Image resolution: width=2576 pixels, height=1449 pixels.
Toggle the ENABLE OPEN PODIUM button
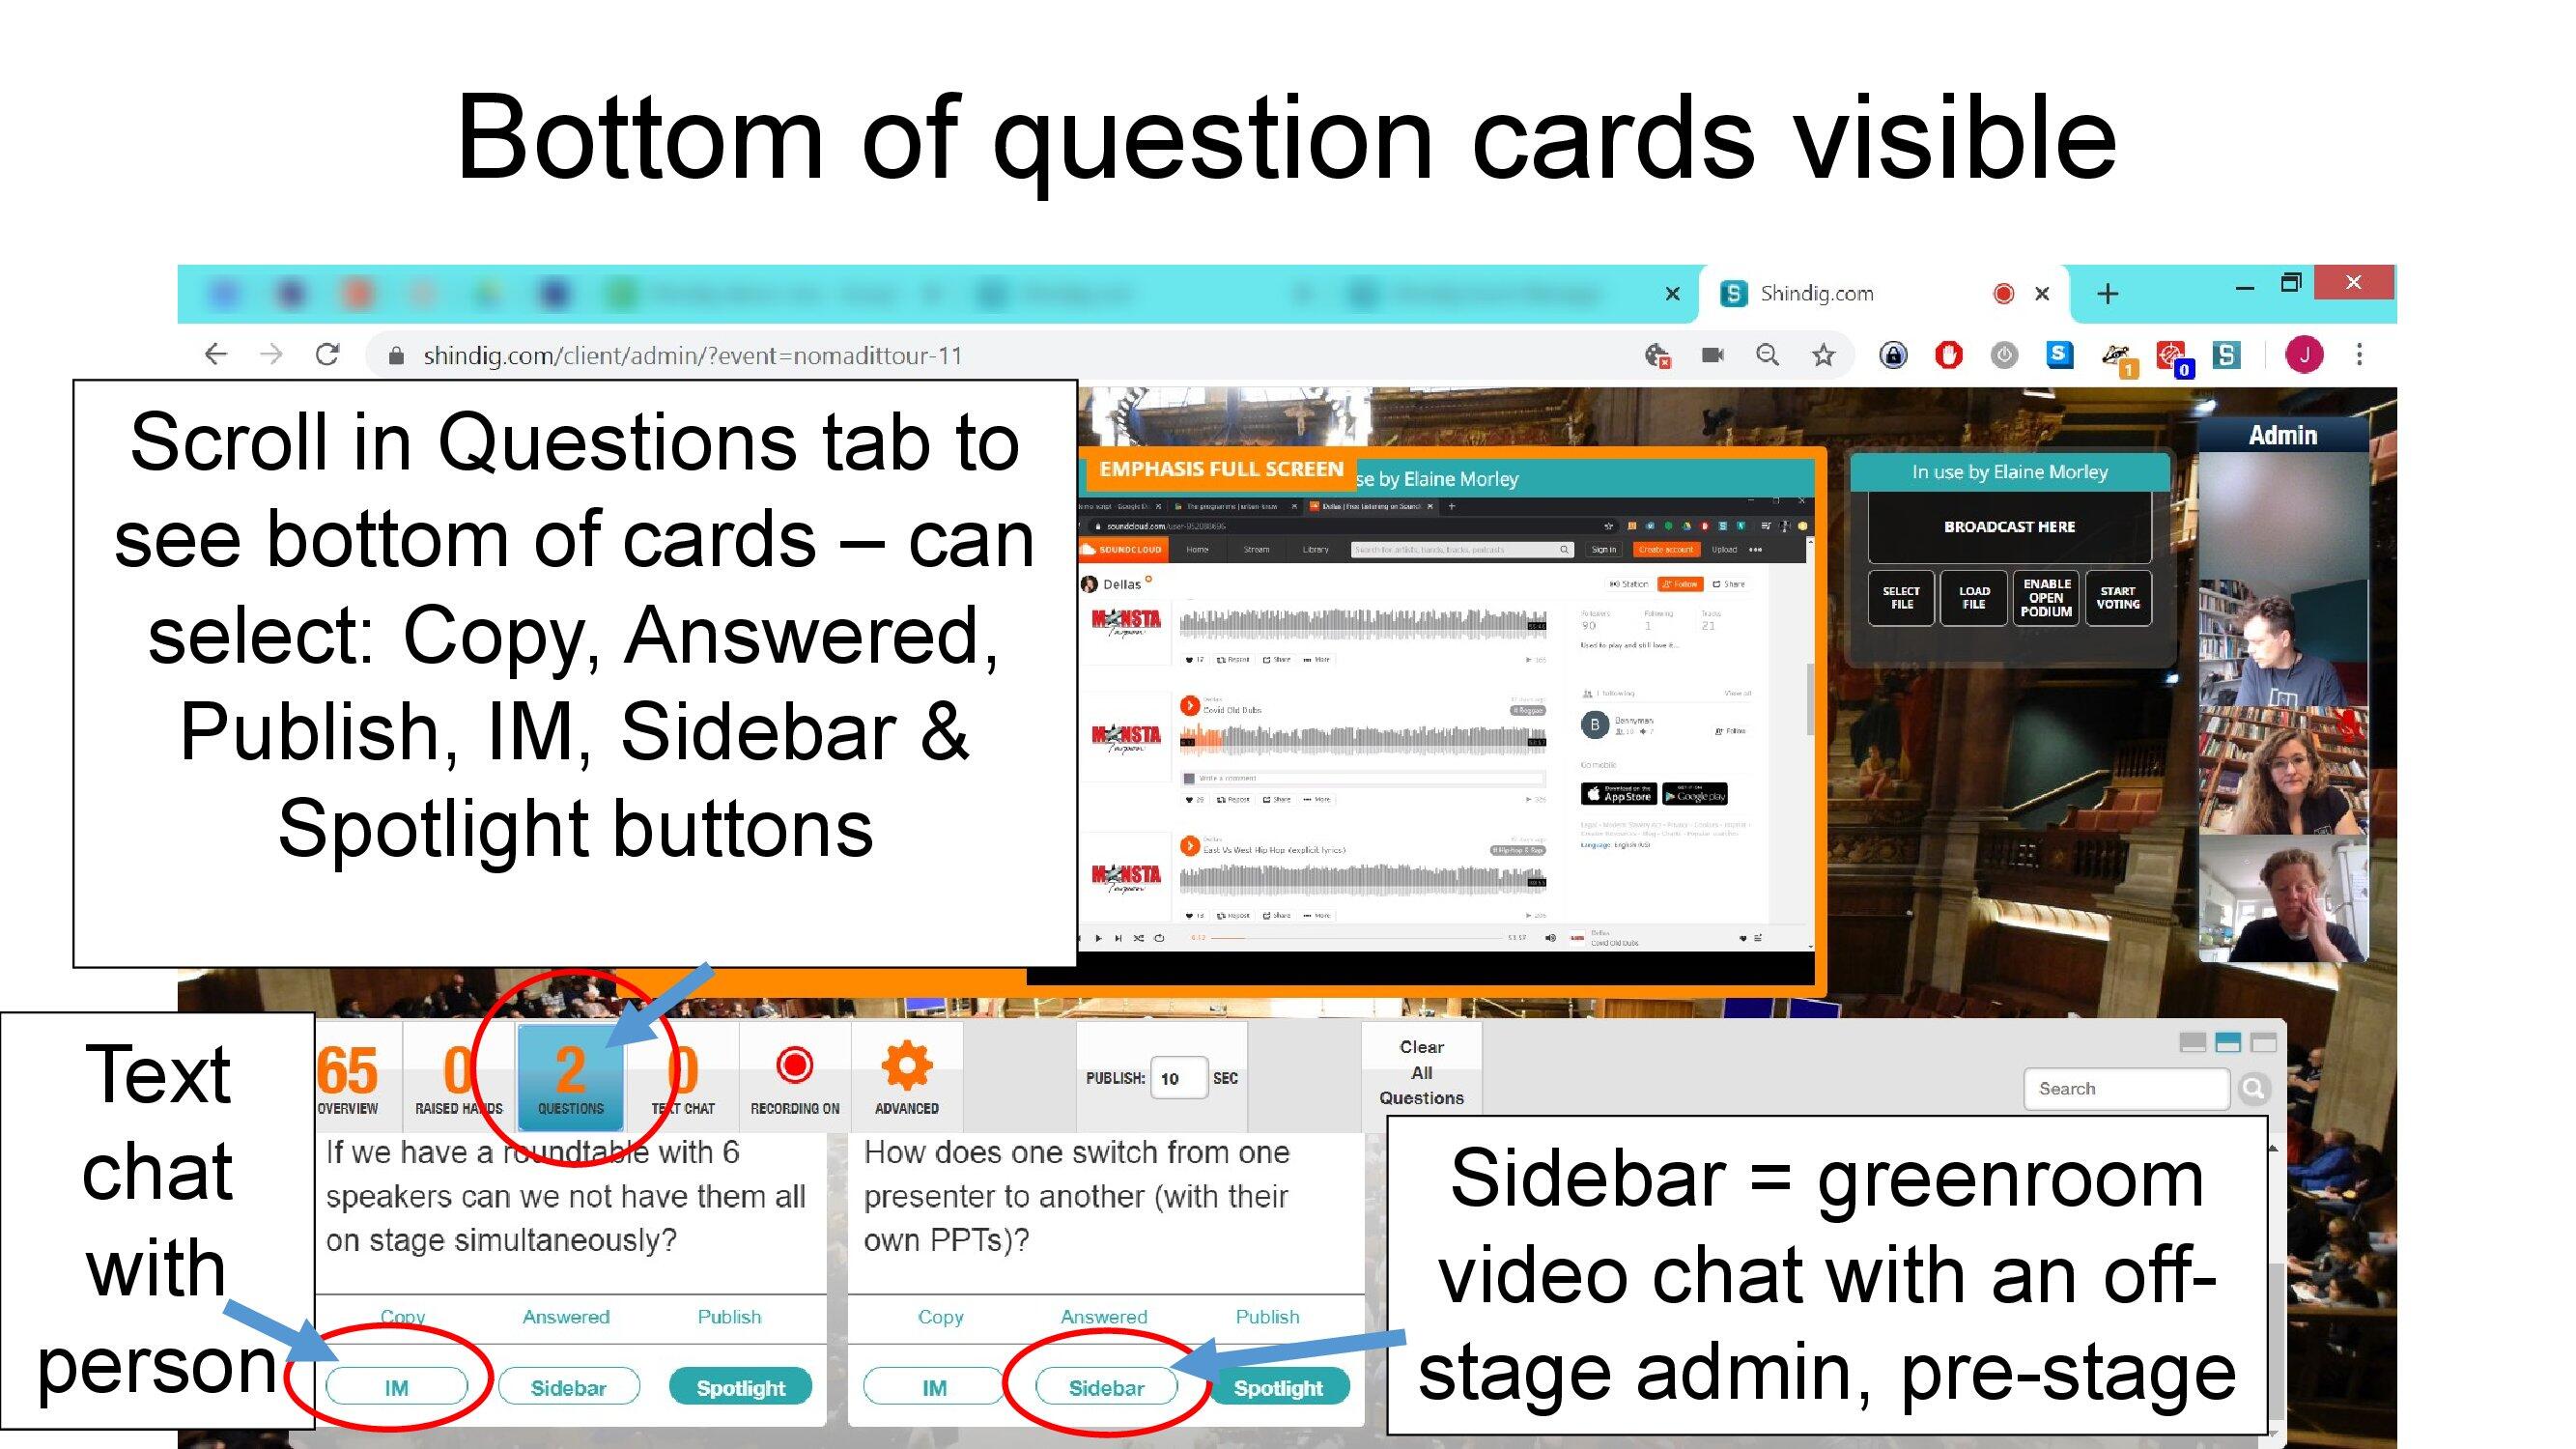(2049, 600)
